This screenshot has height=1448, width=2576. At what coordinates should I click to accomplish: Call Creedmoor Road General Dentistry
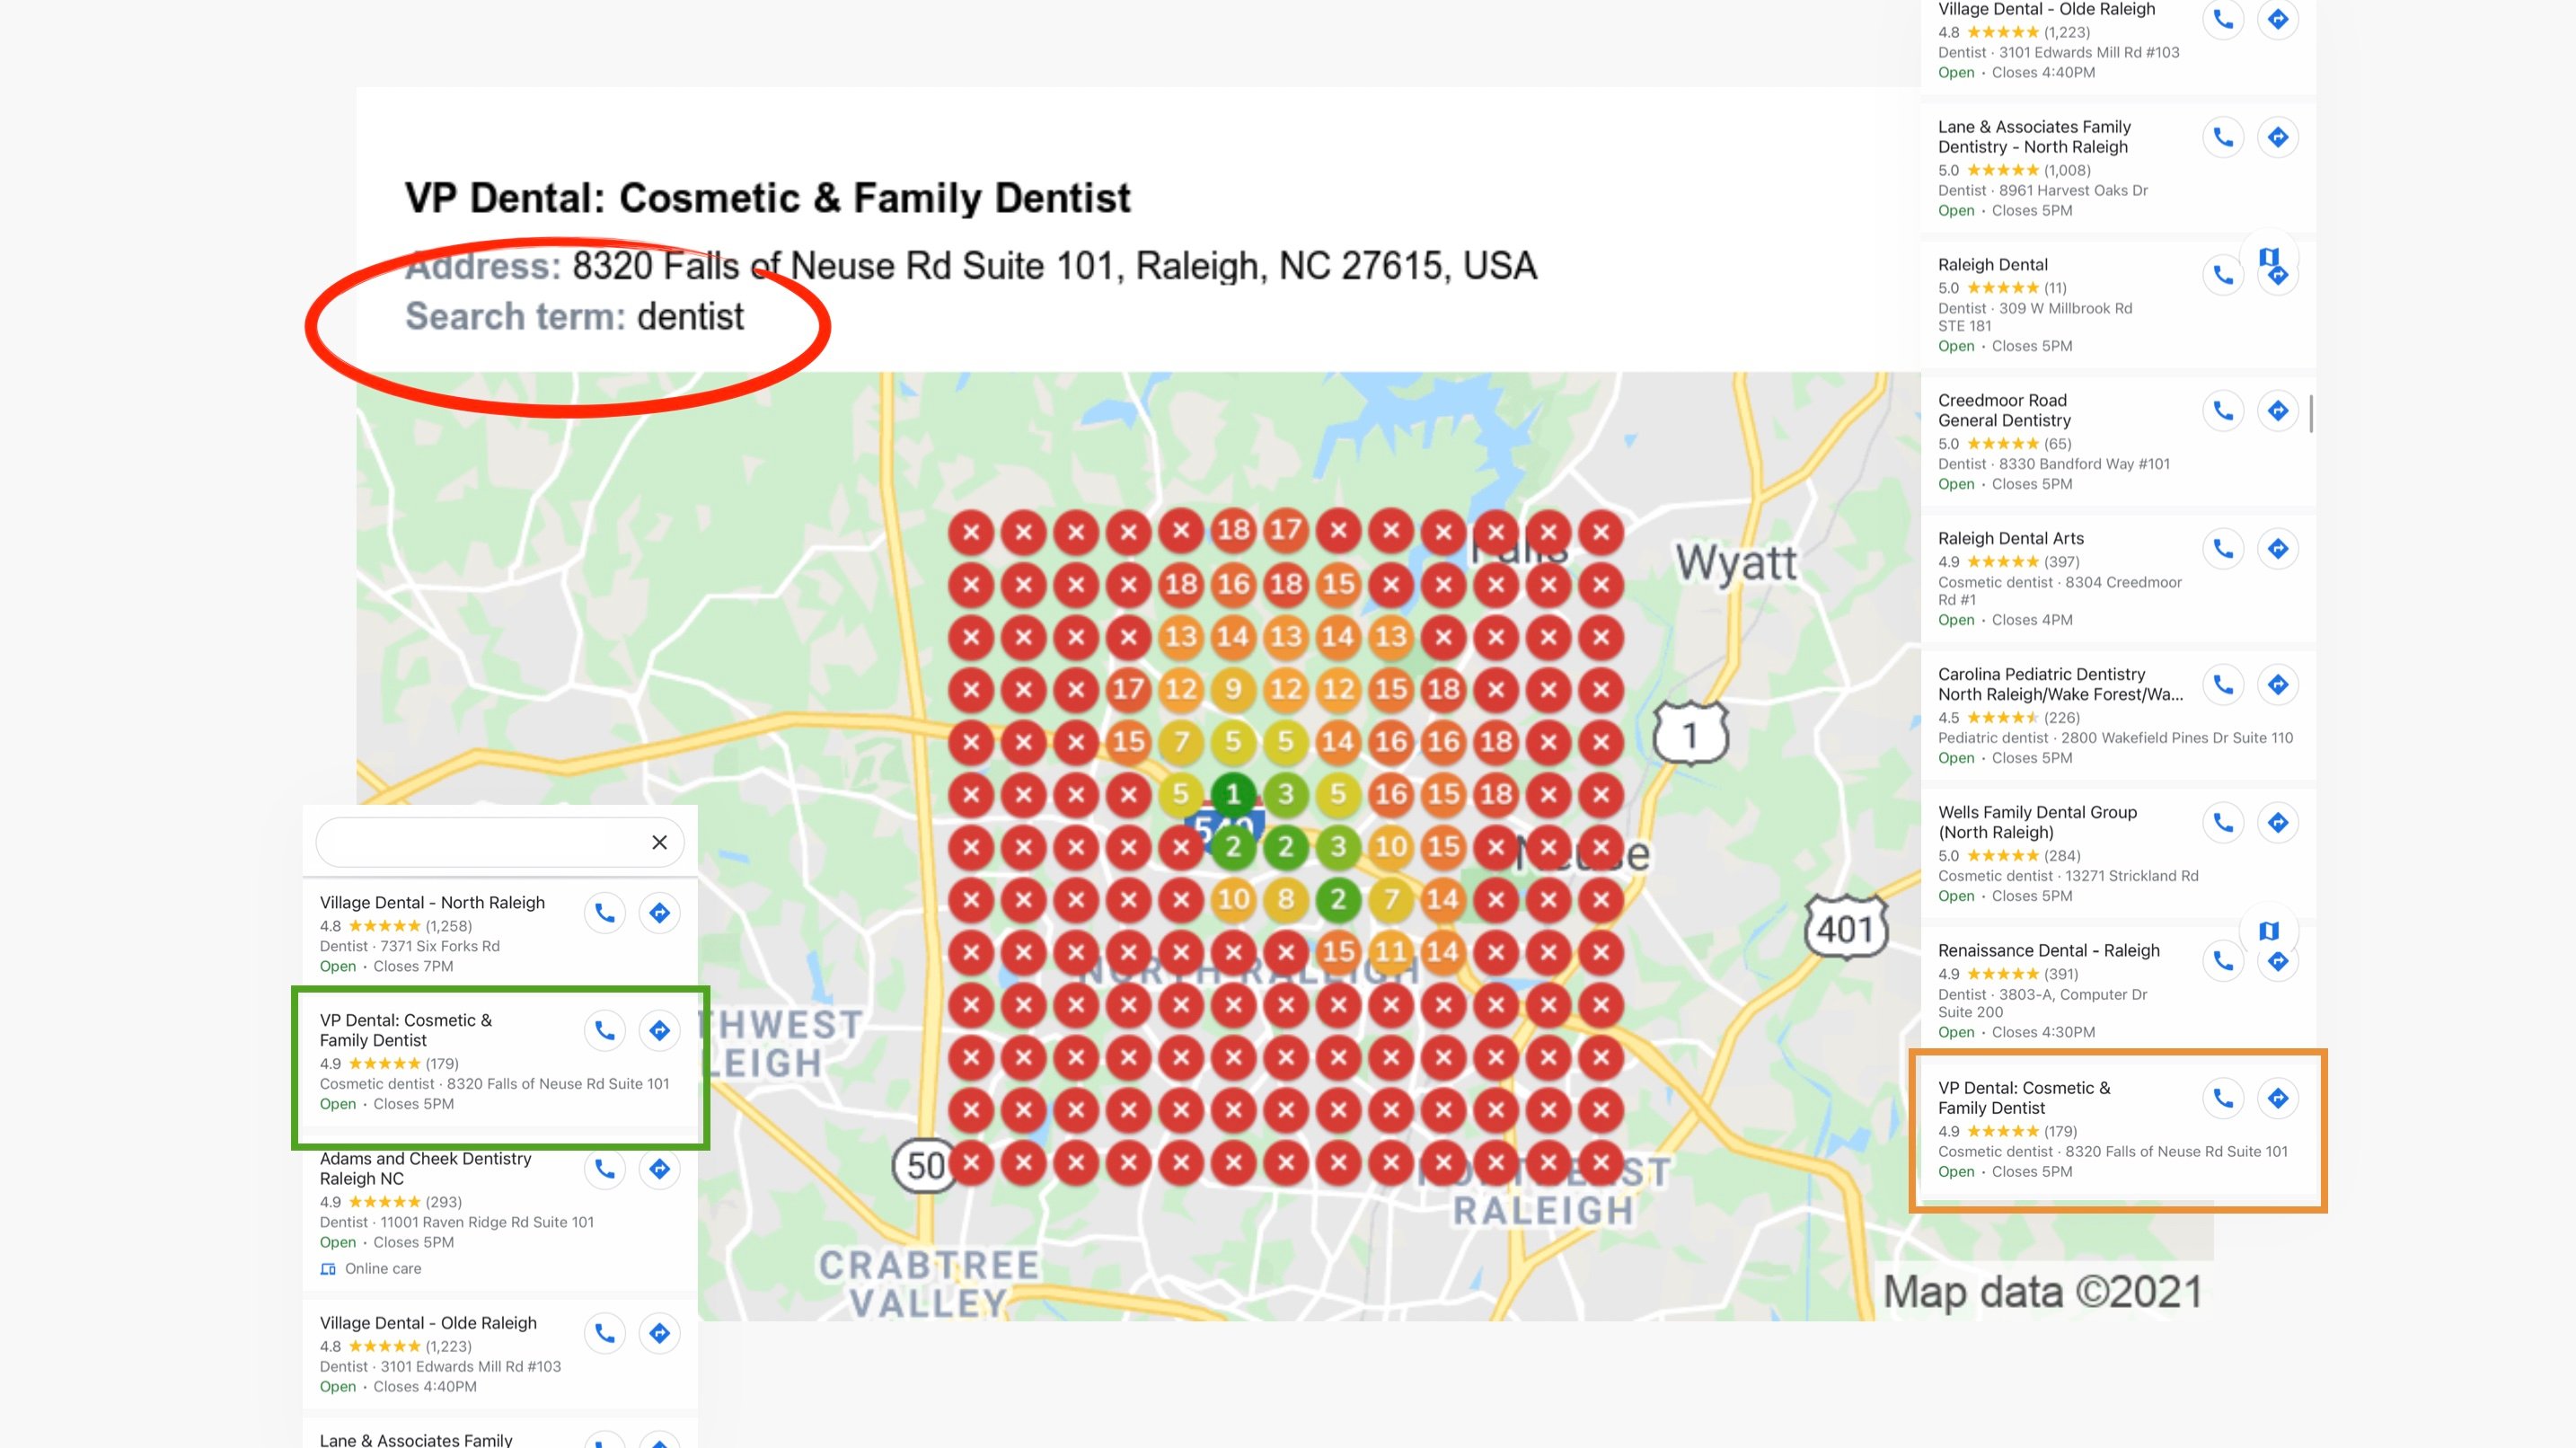pyautogui.click(x=2222, y=410)
